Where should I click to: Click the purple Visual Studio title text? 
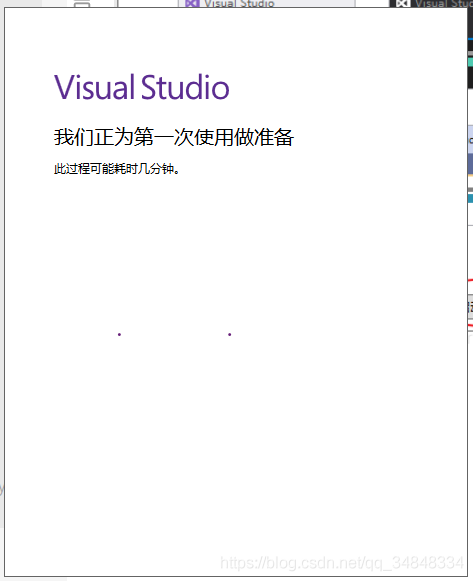coord(142,87)
